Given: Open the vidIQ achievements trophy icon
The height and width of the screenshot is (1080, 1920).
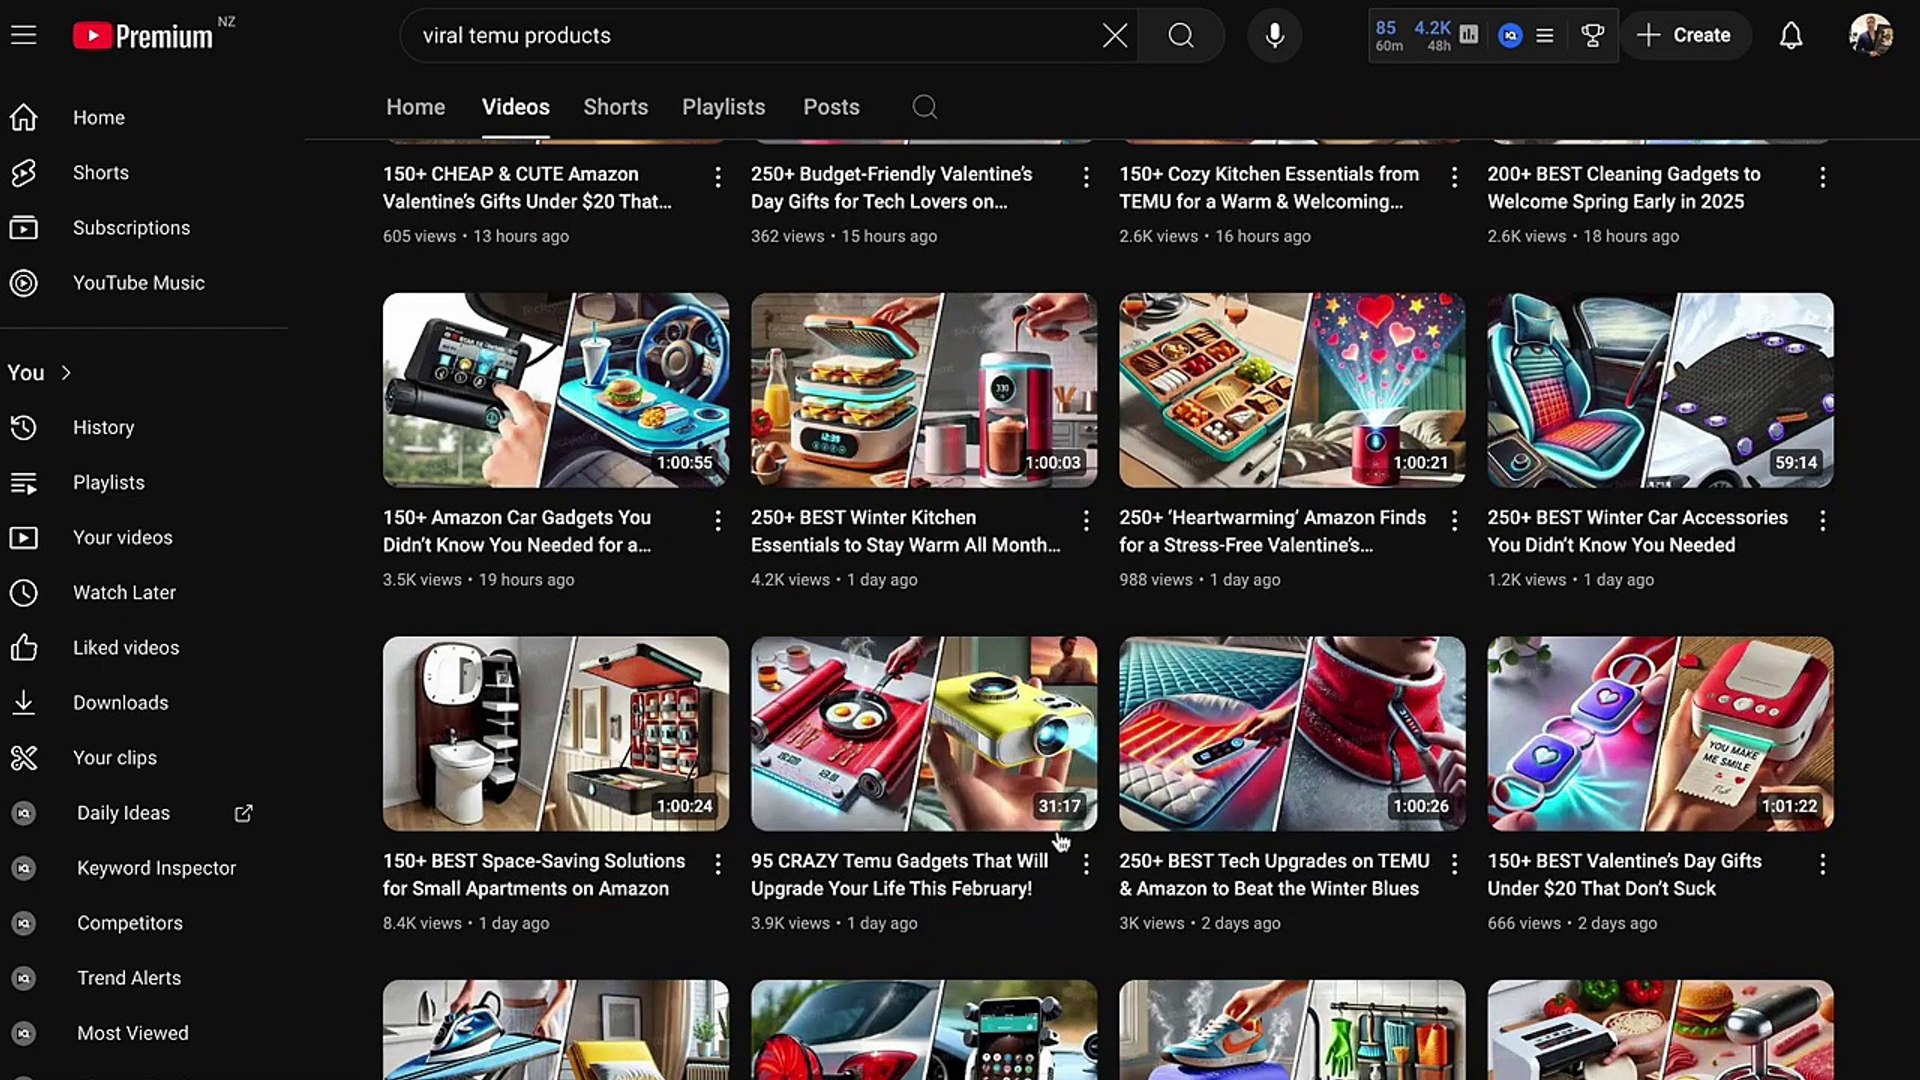Looking at the screenshot, I should [1592, 35].
